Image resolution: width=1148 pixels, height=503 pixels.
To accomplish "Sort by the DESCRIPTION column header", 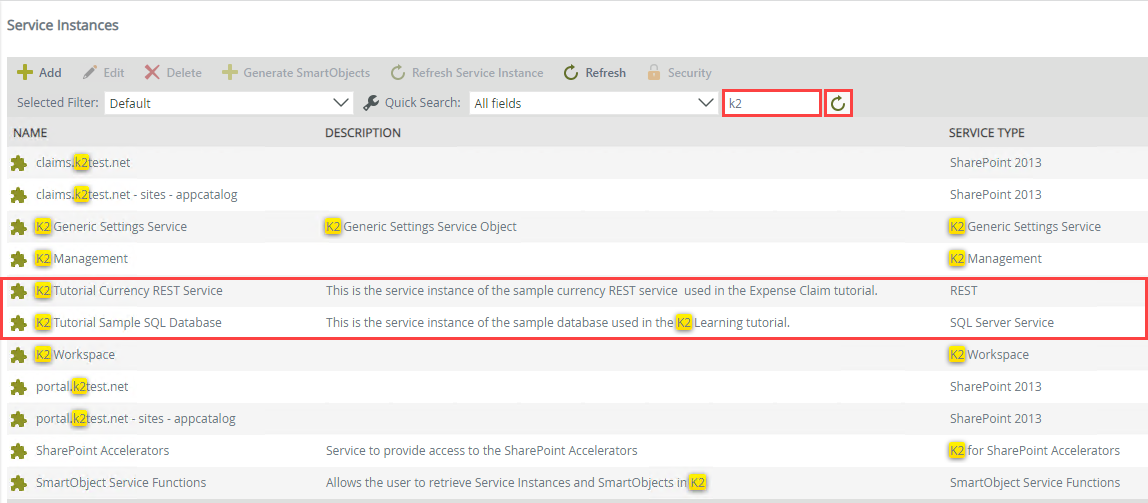I will pyautogui.click(x=363, y=133).
